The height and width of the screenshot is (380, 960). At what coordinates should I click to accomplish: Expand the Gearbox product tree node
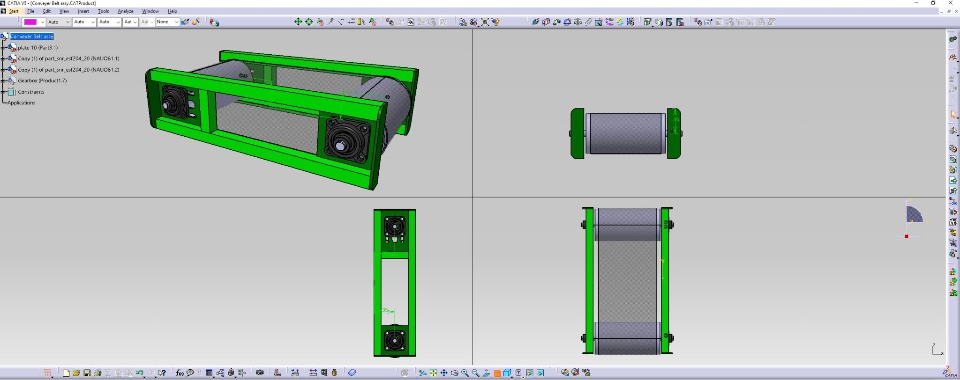tap(4, 81)
